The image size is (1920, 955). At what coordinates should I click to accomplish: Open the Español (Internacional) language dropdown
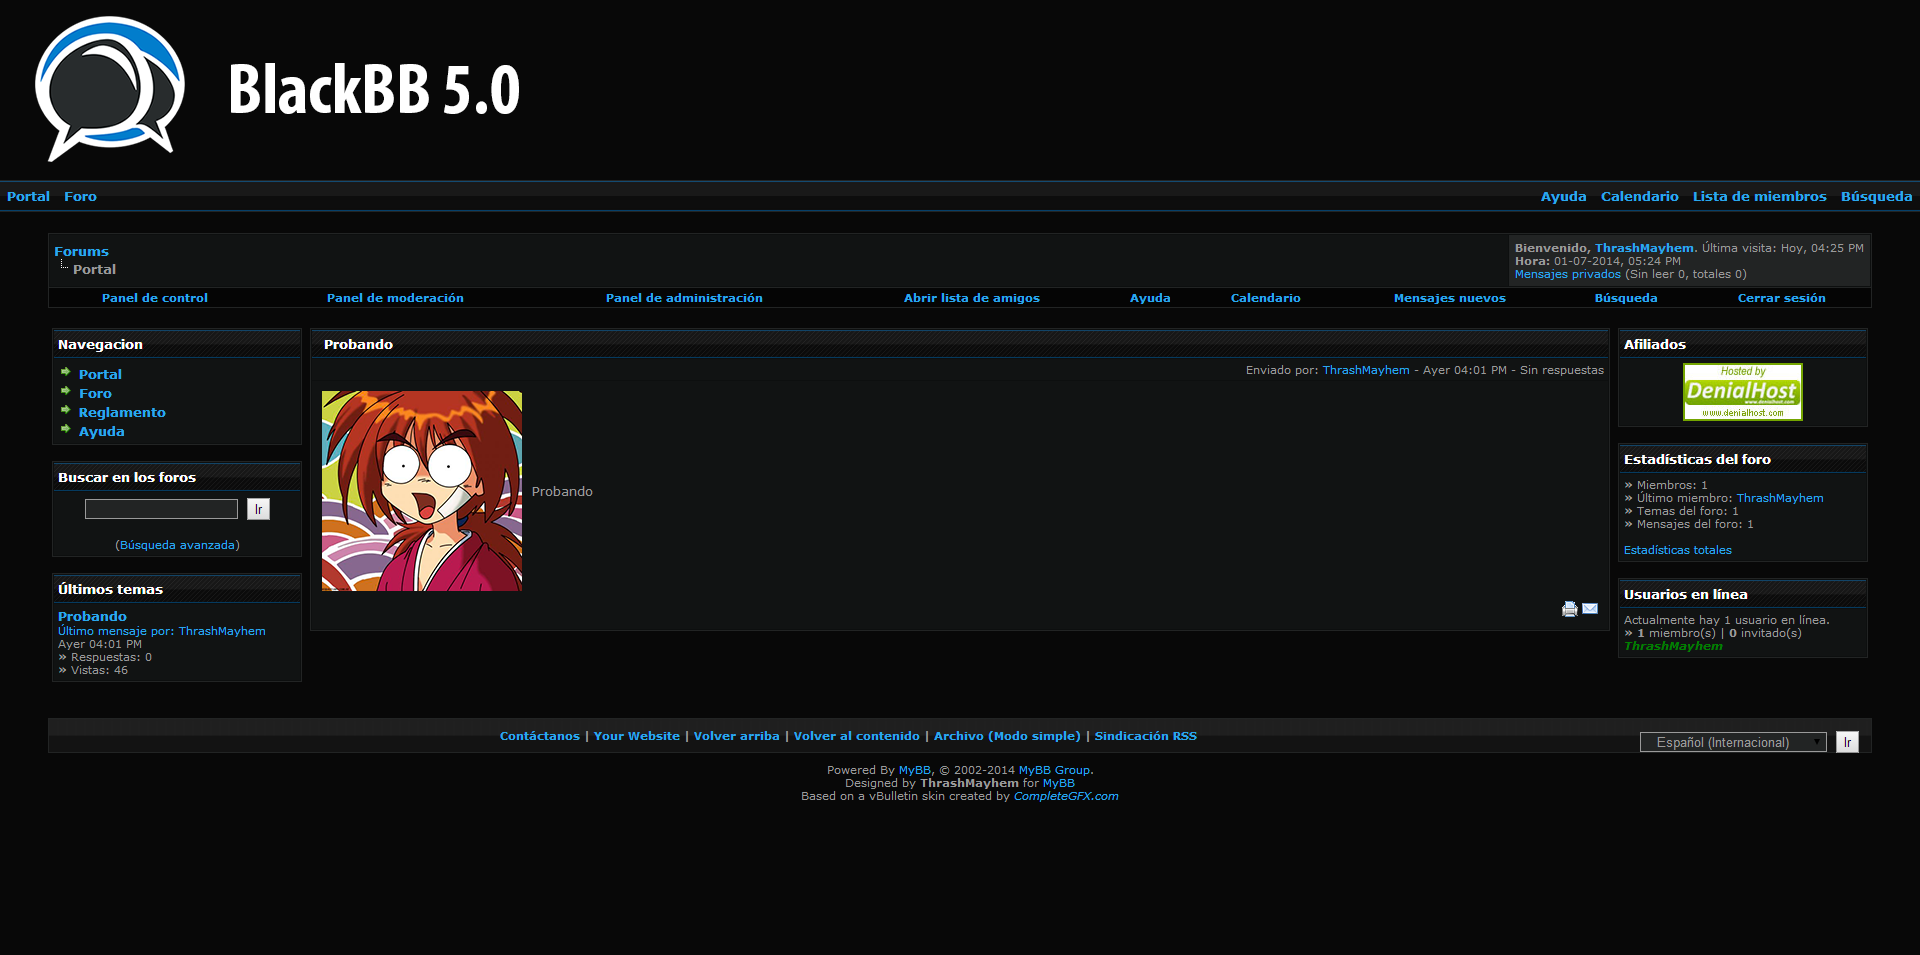coord(1732,742)
